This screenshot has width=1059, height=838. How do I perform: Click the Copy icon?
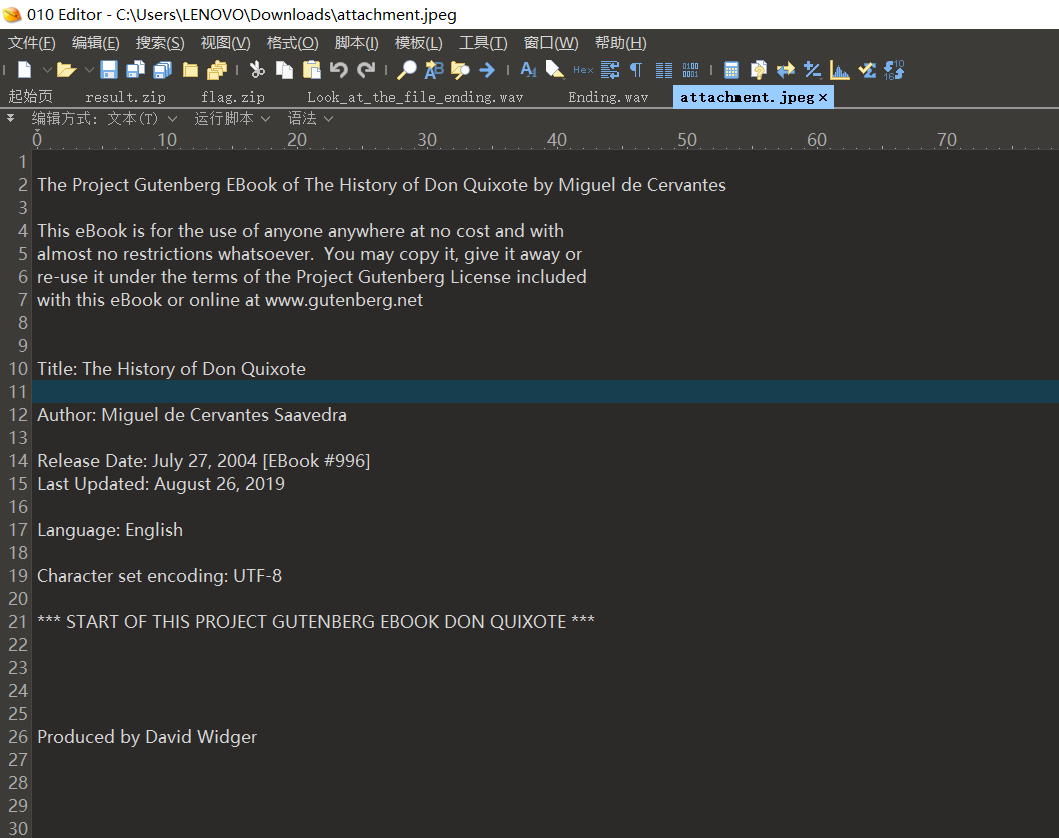(x=284, y=70)
